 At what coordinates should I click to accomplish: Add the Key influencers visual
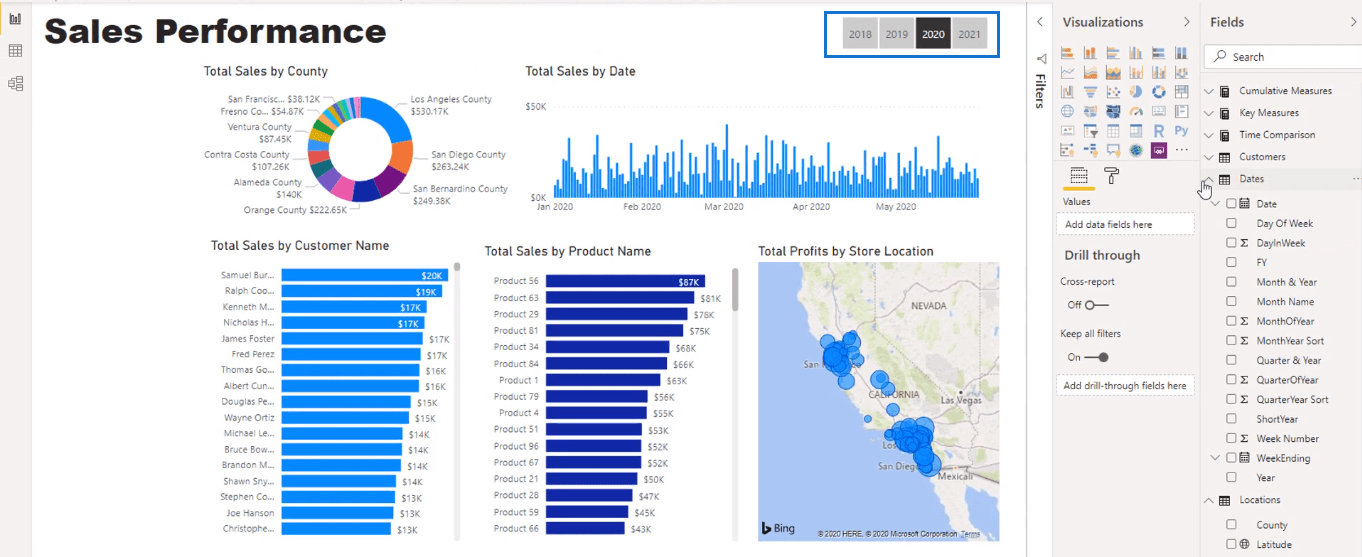1067,150
